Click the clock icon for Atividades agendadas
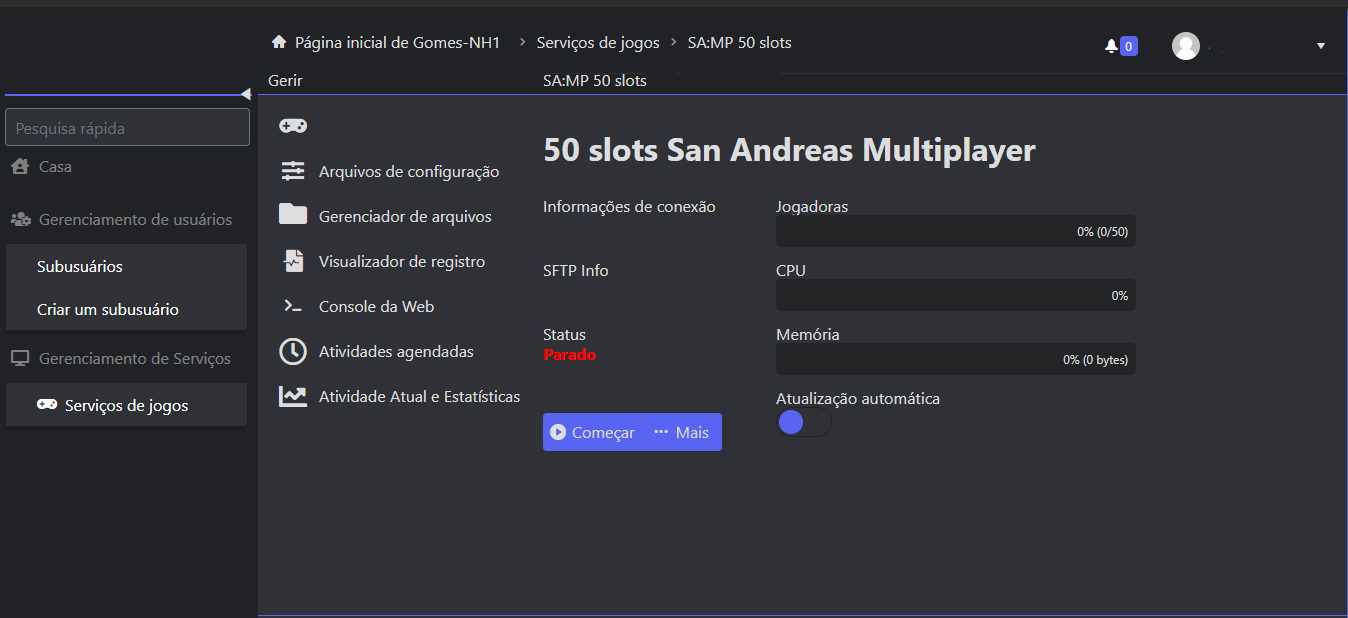1348x618 pixels. [x=293, y=351]
